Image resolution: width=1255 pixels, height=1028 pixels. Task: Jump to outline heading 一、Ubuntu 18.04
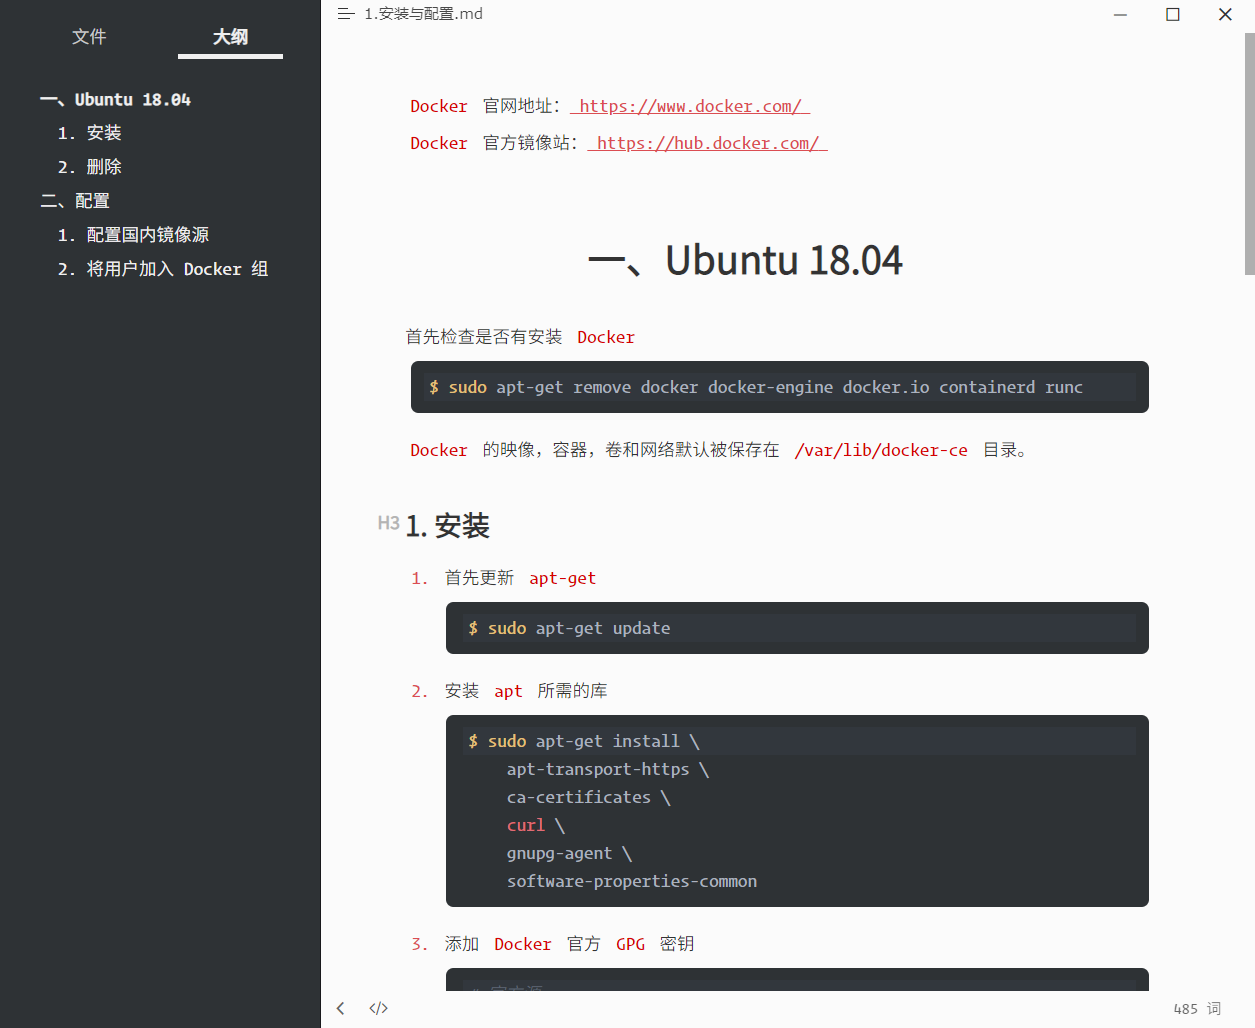click(115, 100)
